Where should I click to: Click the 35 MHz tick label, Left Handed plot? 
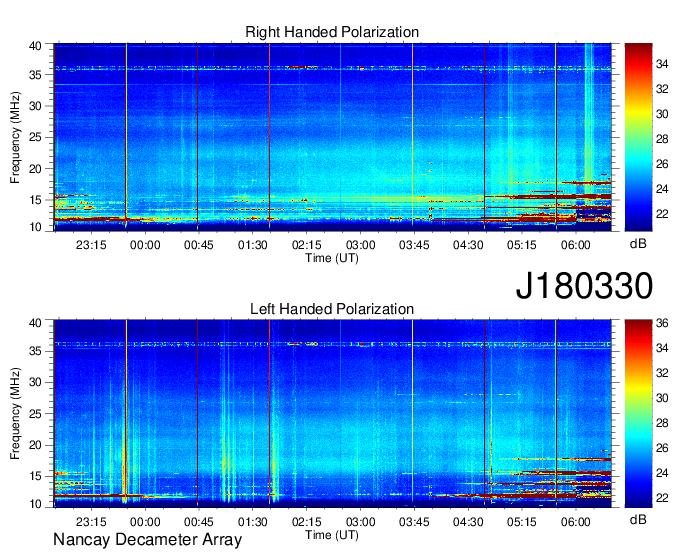(x=36, y=351)
